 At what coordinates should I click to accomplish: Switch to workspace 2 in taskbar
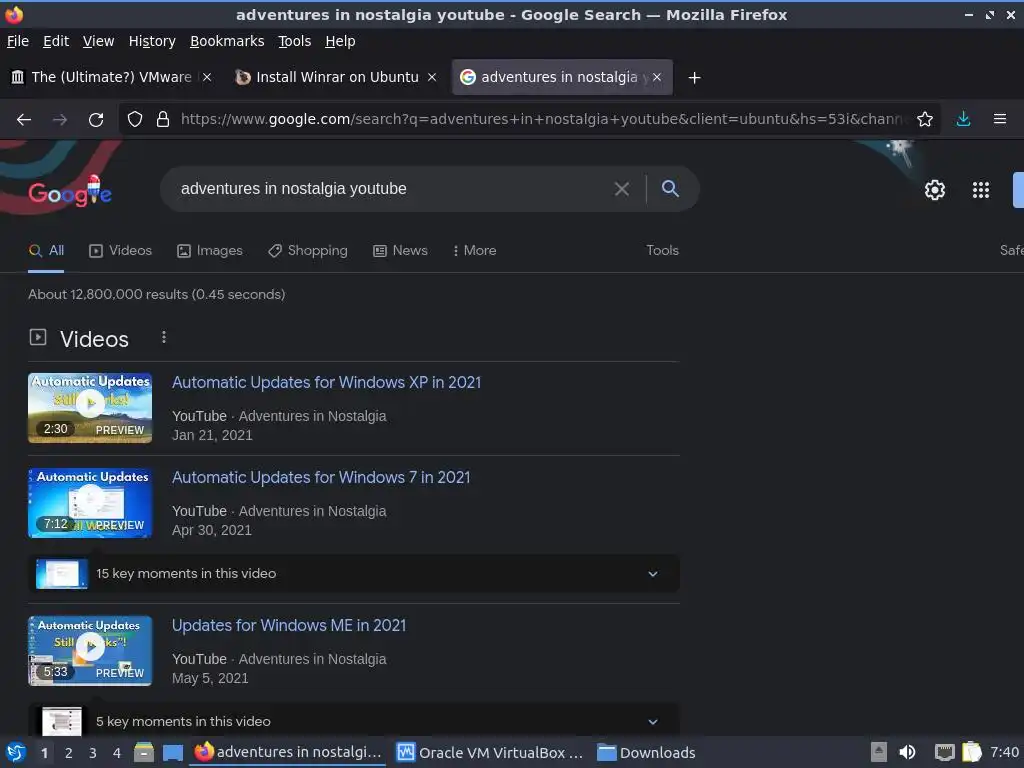(x=69, y=753)
